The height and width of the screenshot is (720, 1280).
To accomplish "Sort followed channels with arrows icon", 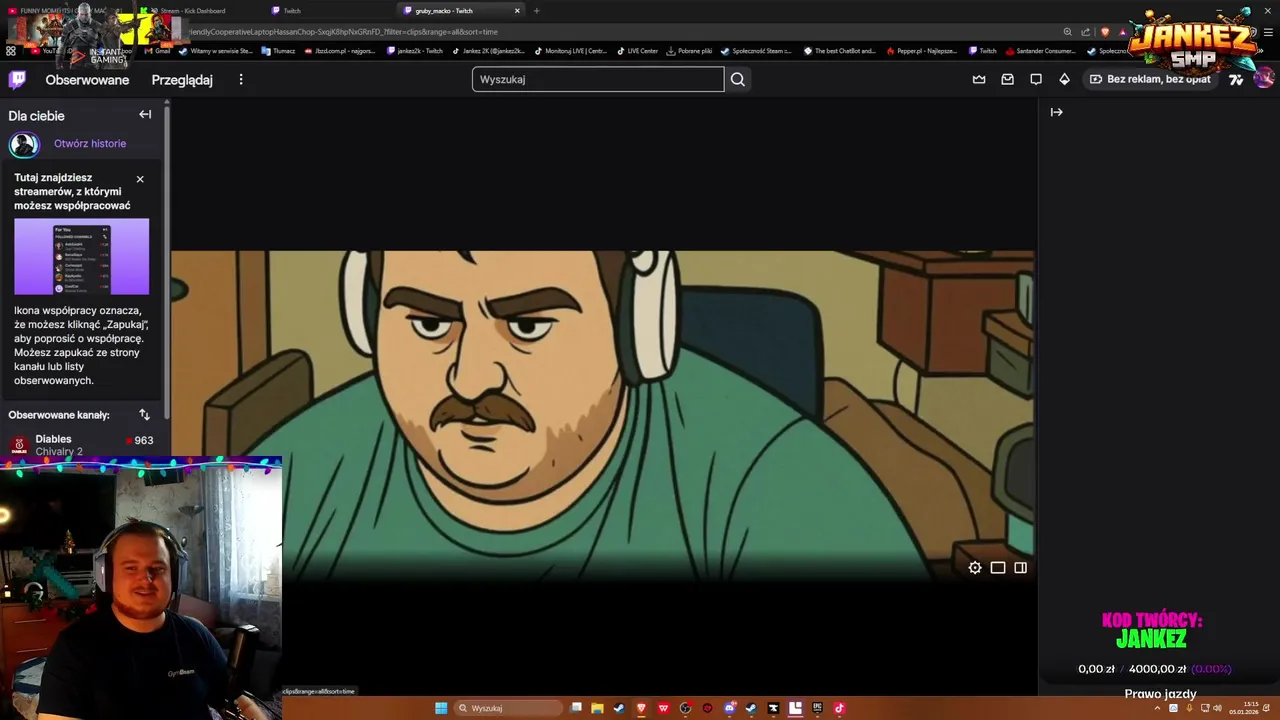I will tap(144, 414).
